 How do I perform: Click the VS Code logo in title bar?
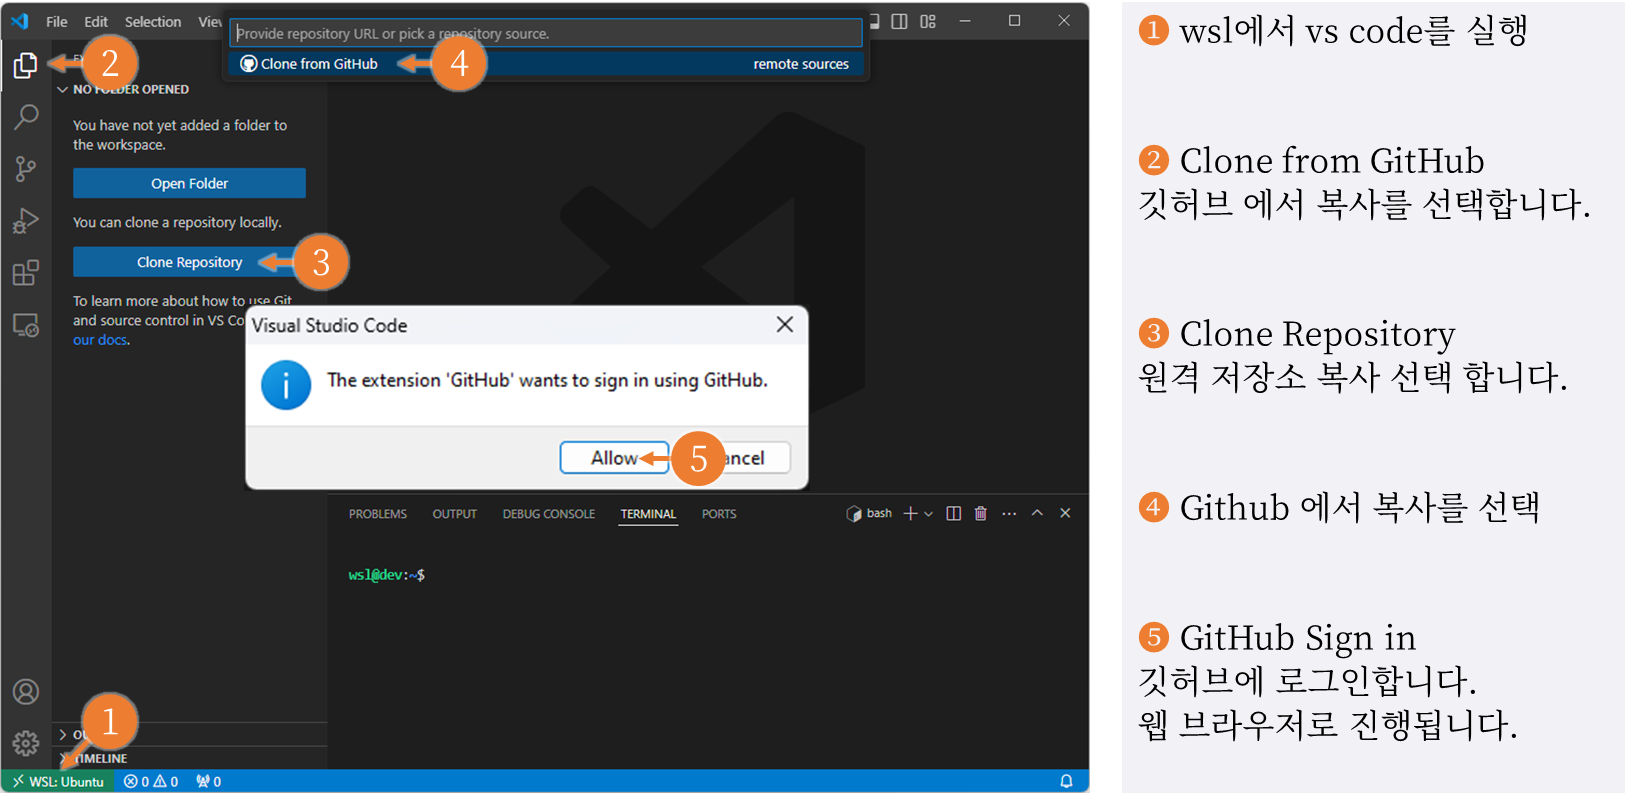click(20, 21)
